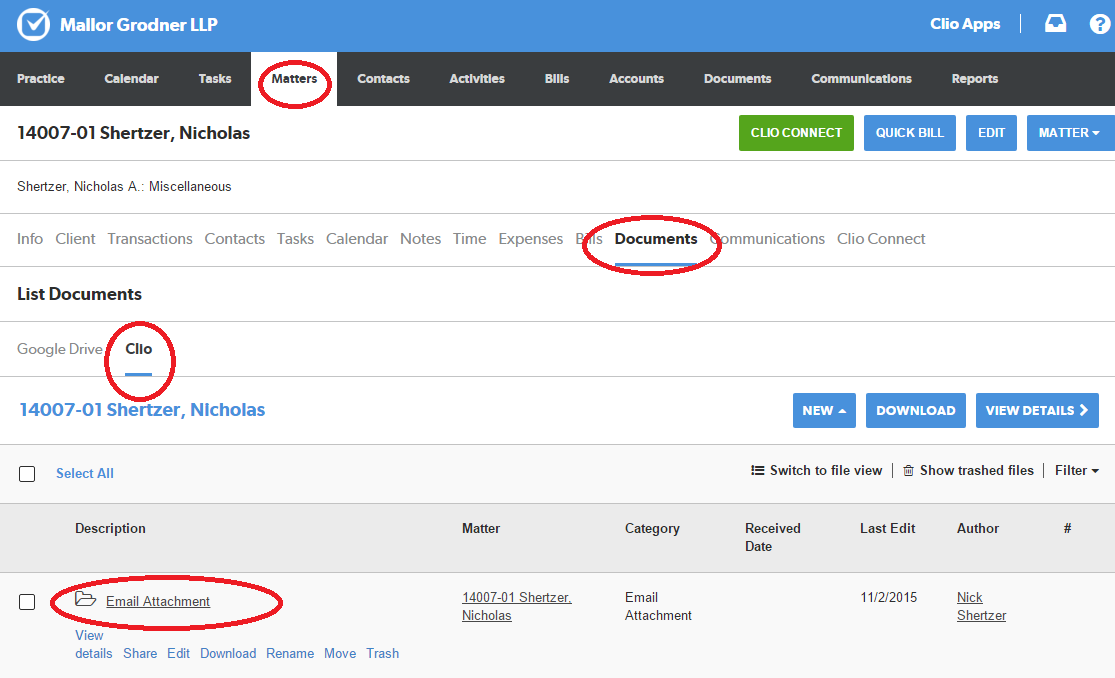This screenshot has width=1115, height=678.
Task: Sort by the Category column header
Action: tap(652, 529)
